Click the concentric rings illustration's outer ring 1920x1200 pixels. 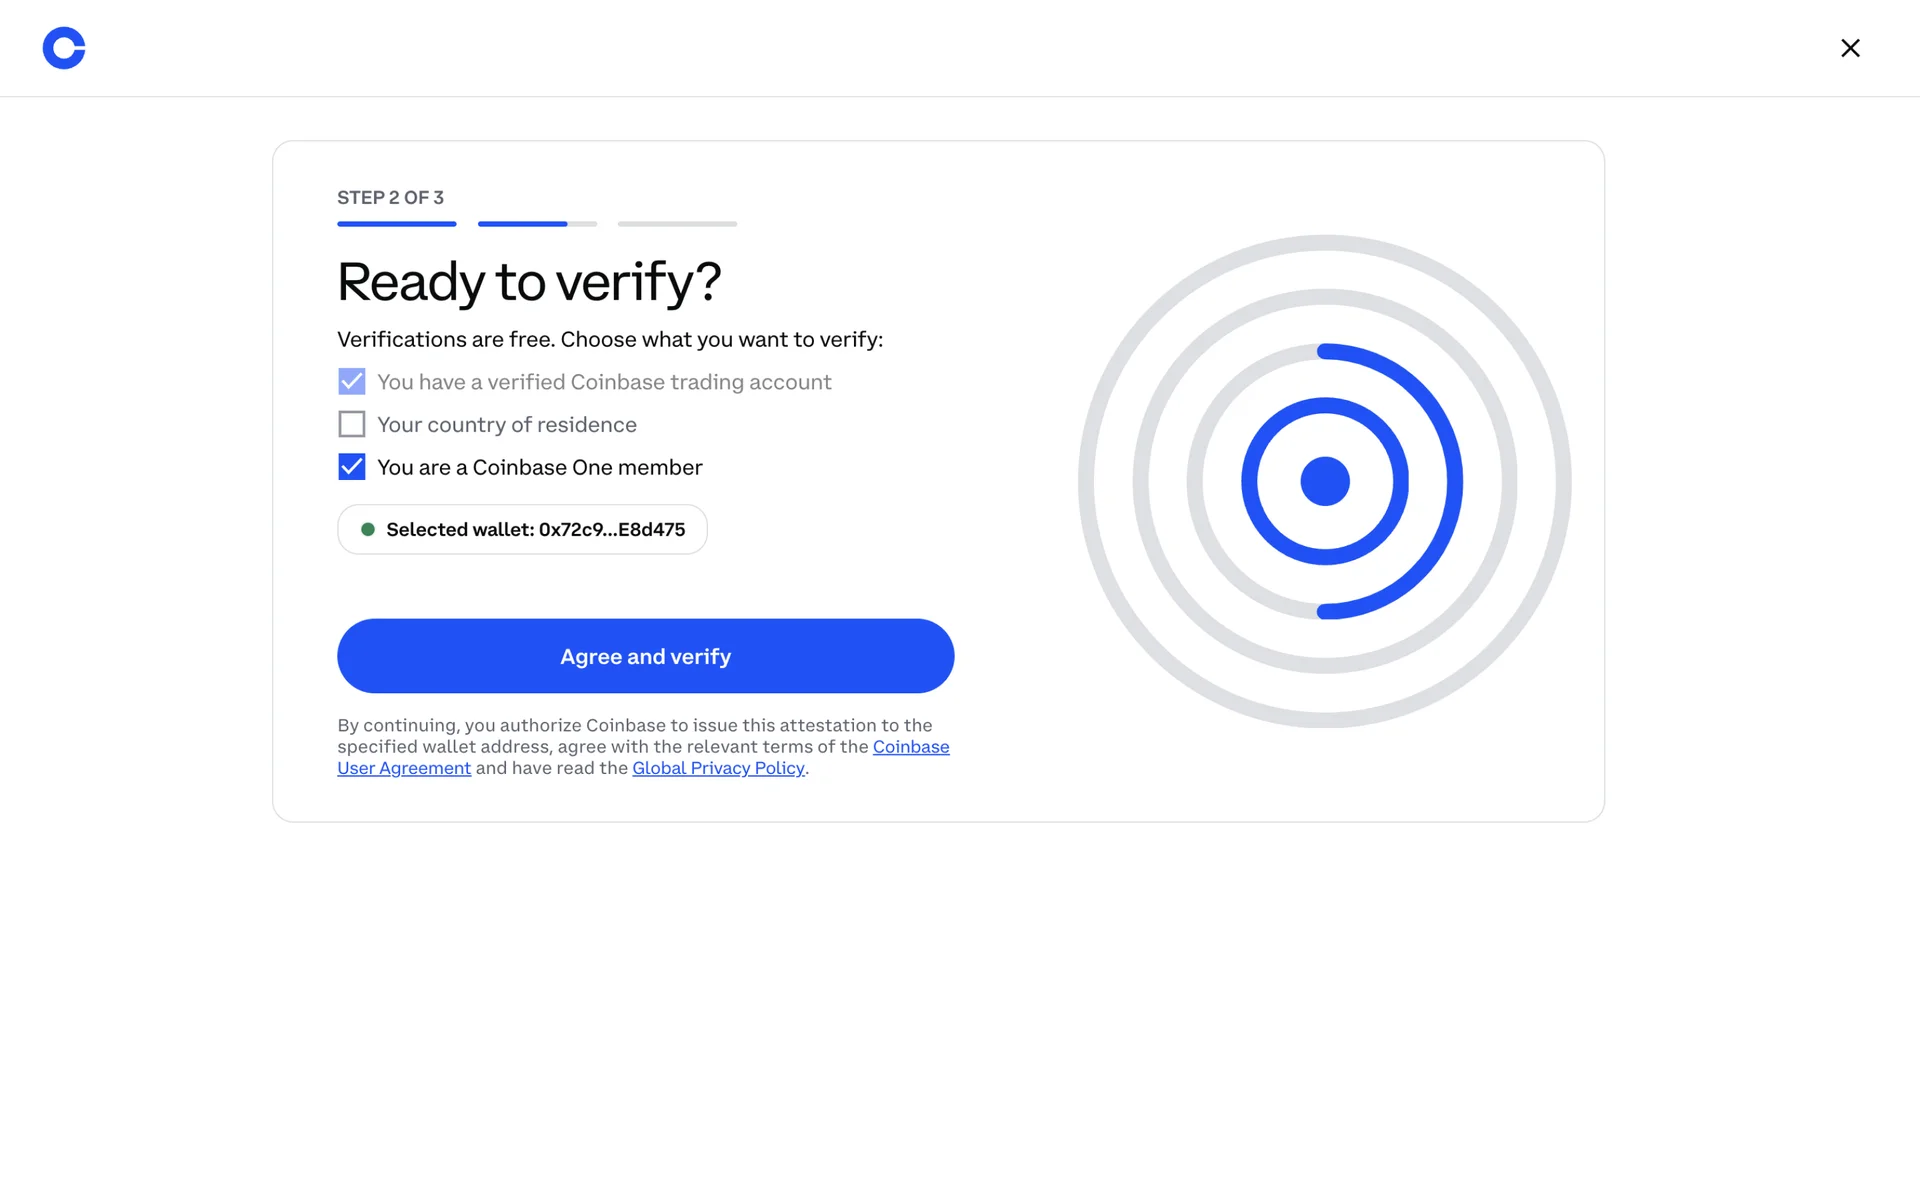tap(1086, 481)
